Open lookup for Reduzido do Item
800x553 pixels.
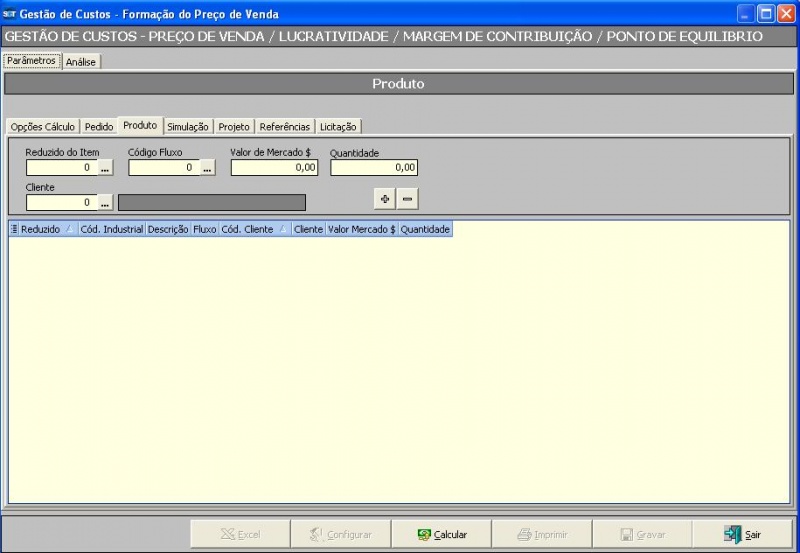[x=105, y=168]
